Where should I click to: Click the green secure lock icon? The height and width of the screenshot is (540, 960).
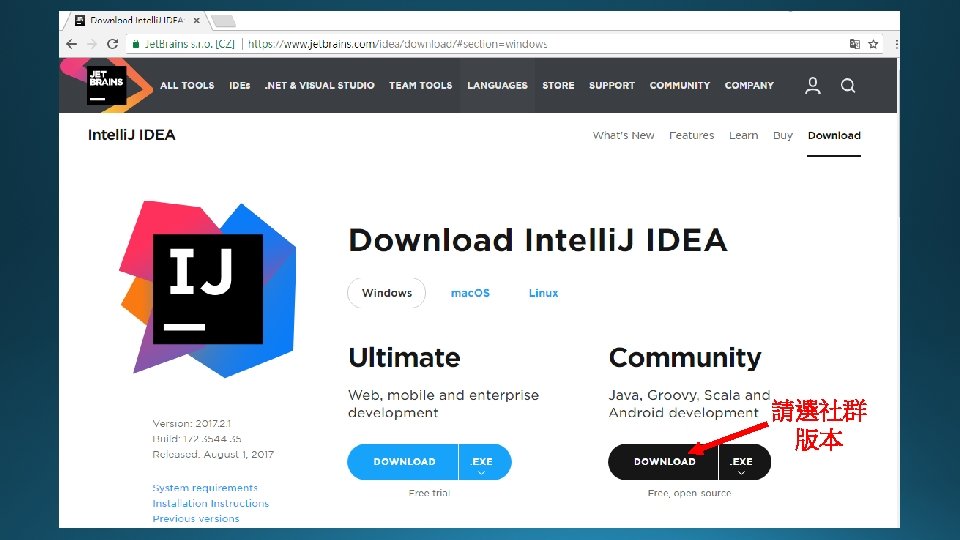(136, 44)
